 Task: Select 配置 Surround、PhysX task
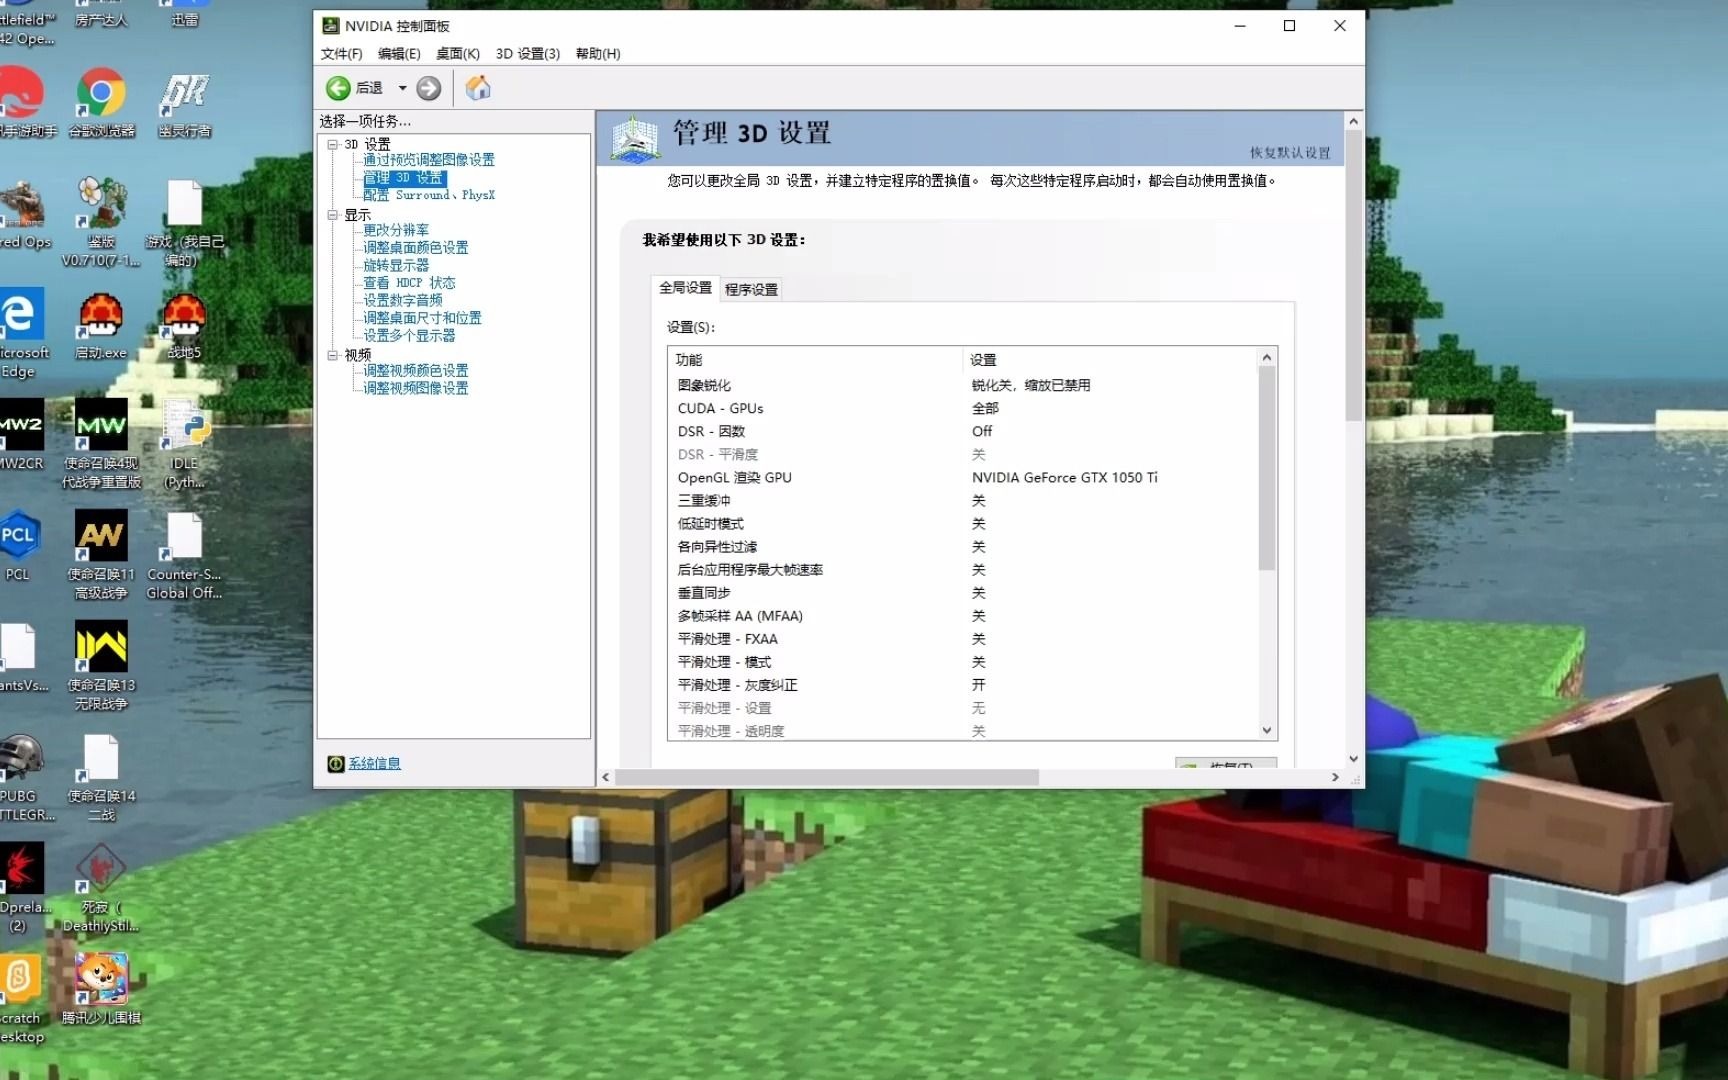[x=428, y=195]
